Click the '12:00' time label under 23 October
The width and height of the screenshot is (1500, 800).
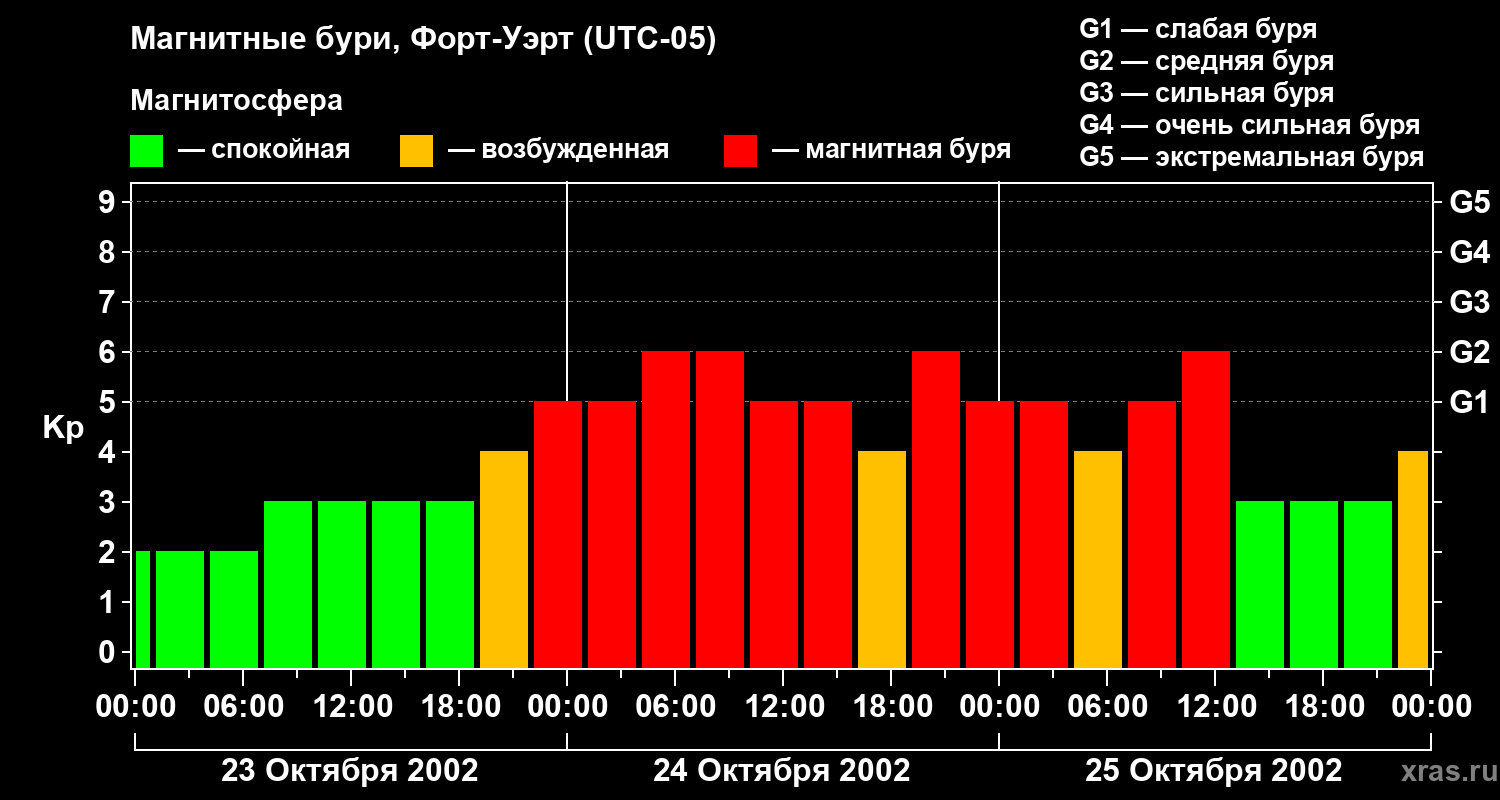click(351, 706)
